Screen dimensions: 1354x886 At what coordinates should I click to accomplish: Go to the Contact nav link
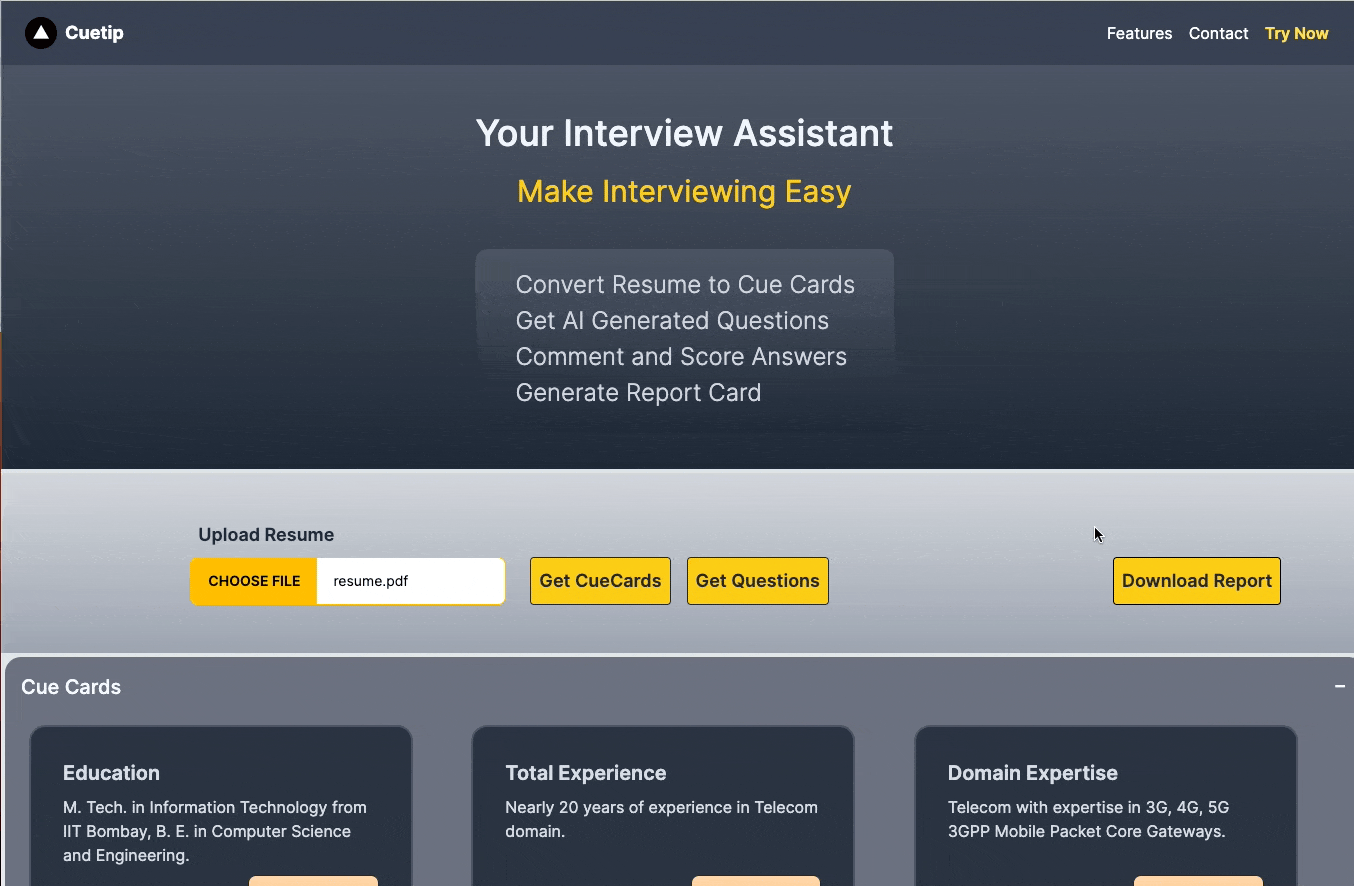pyautogui.click(x=1218, y=33)
